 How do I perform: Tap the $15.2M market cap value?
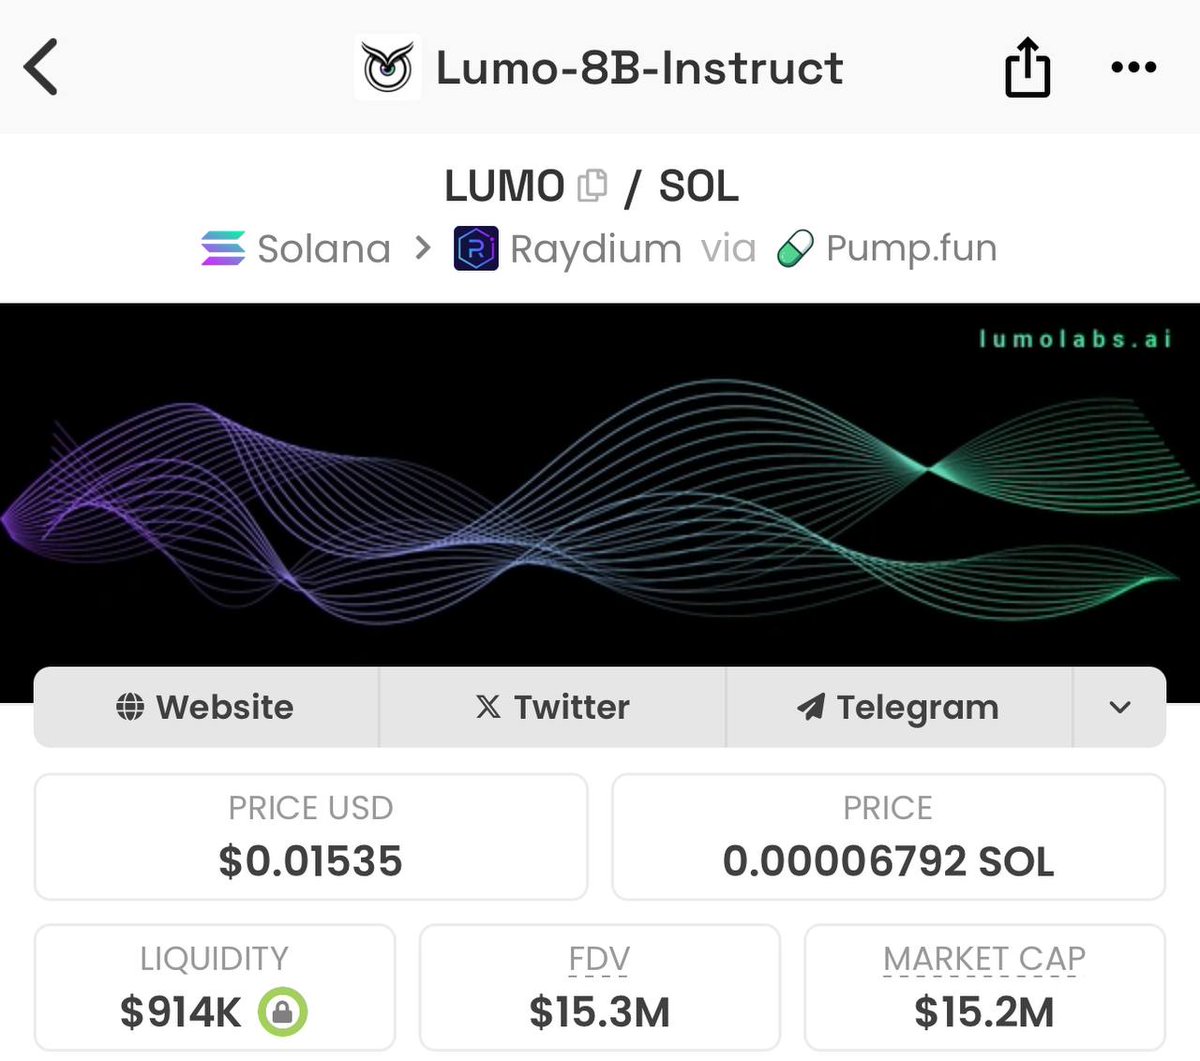984,1012
